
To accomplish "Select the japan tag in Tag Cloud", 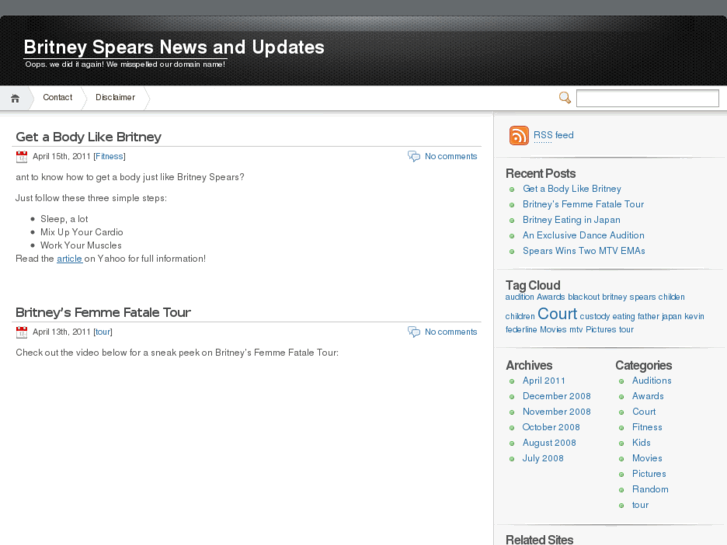I will pyautogui.click(x=671, y=316).
